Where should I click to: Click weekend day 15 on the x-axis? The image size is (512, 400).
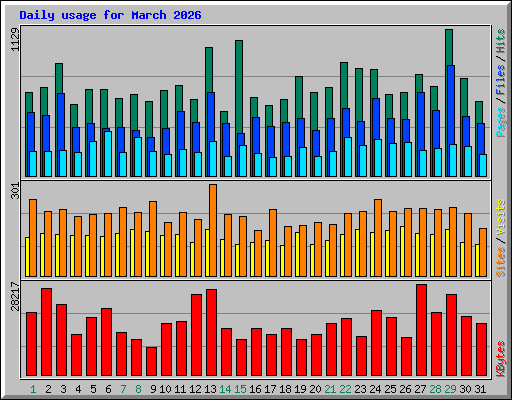(240, 389)
